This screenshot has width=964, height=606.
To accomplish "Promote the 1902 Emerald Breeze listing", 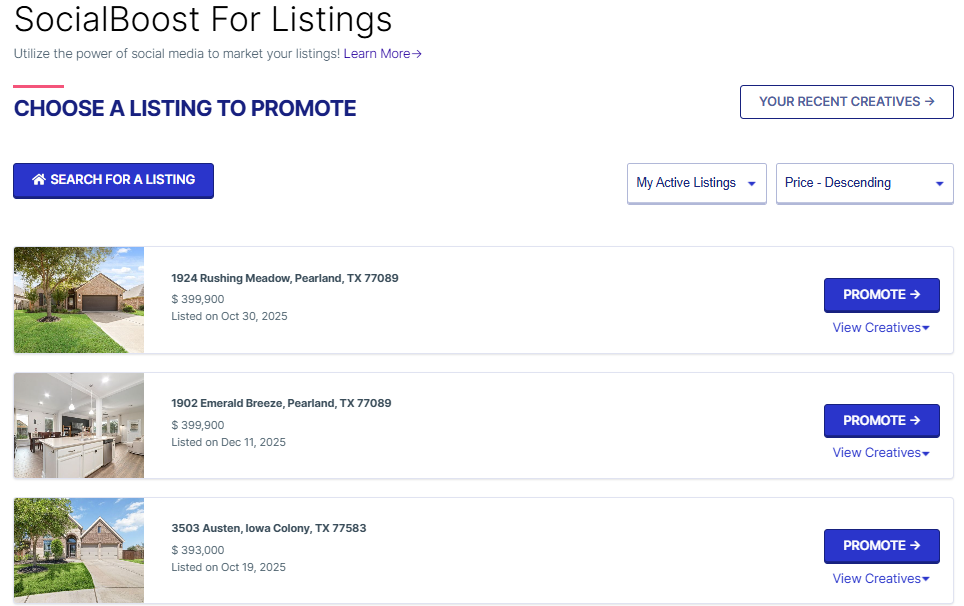I will tap(881, 421).
